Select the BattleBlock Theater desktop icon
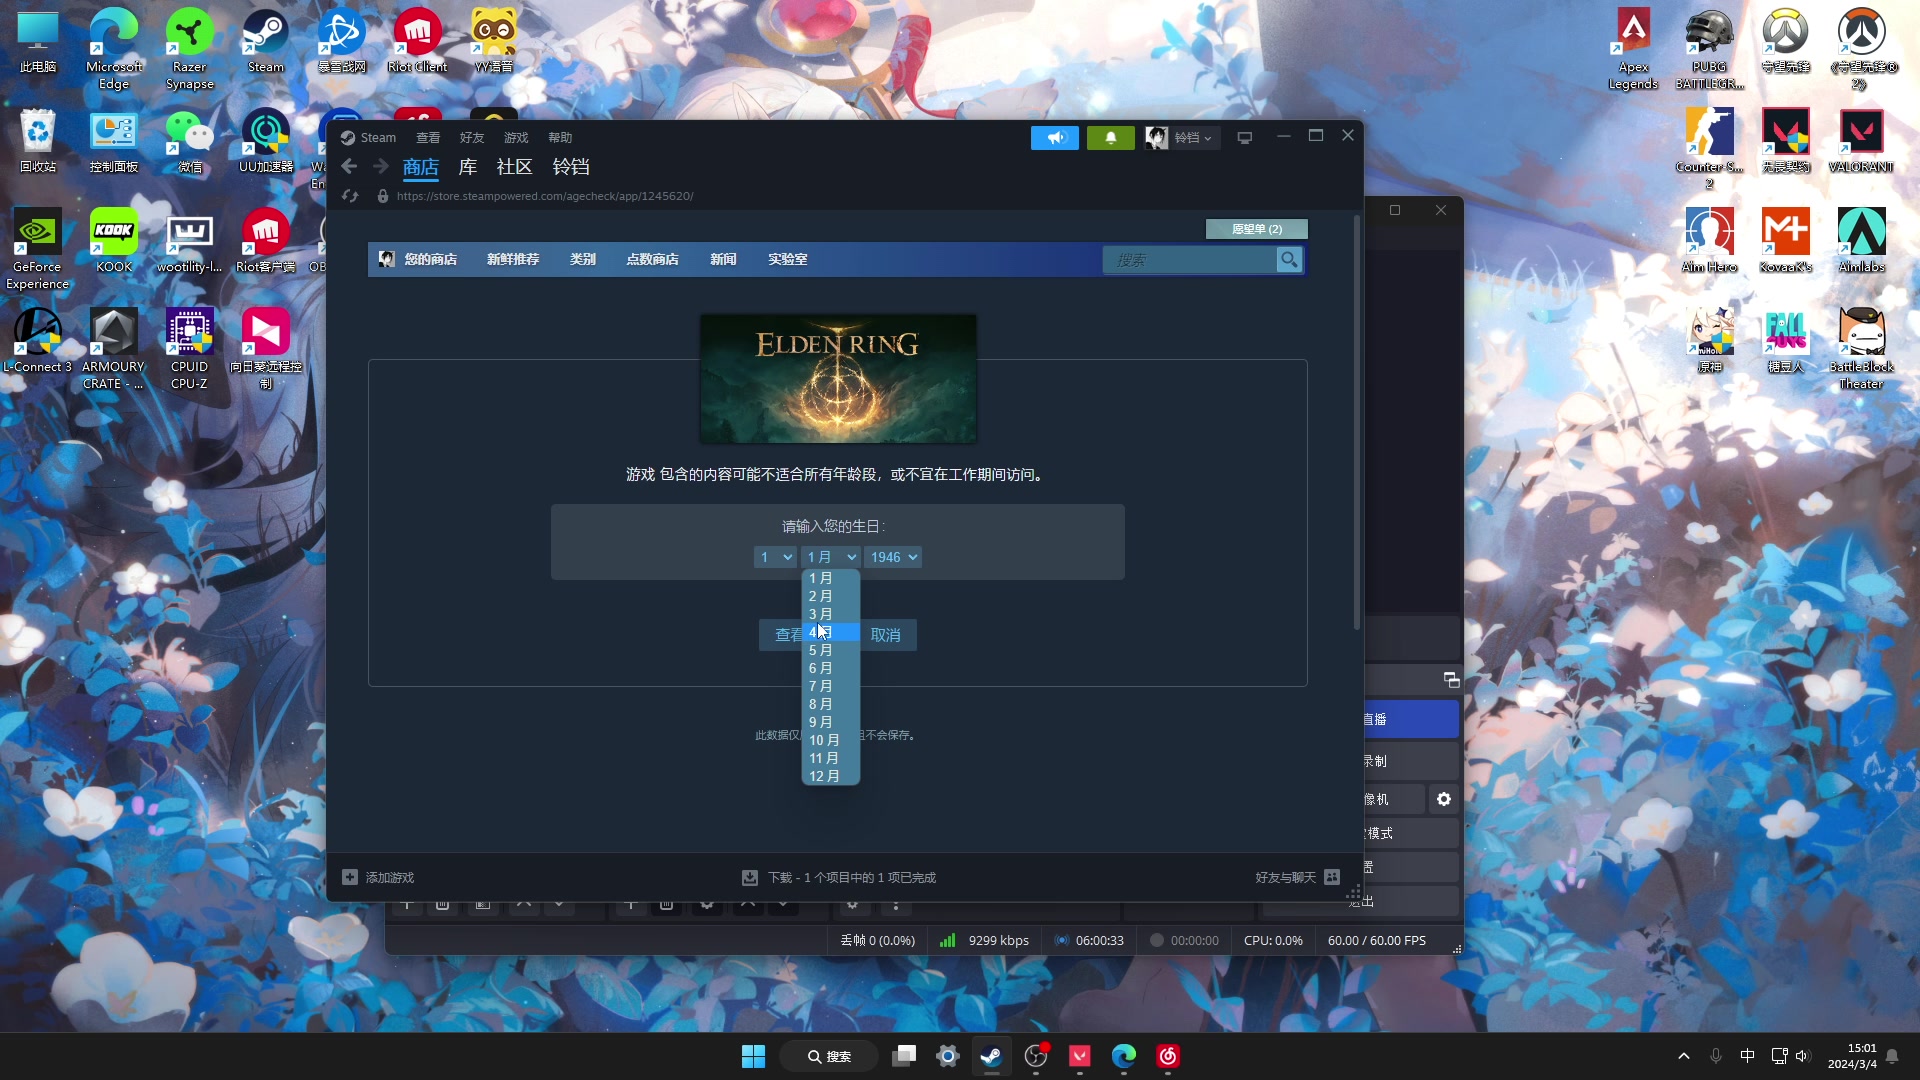The image size is (1920, 1080). (1861, 349)
